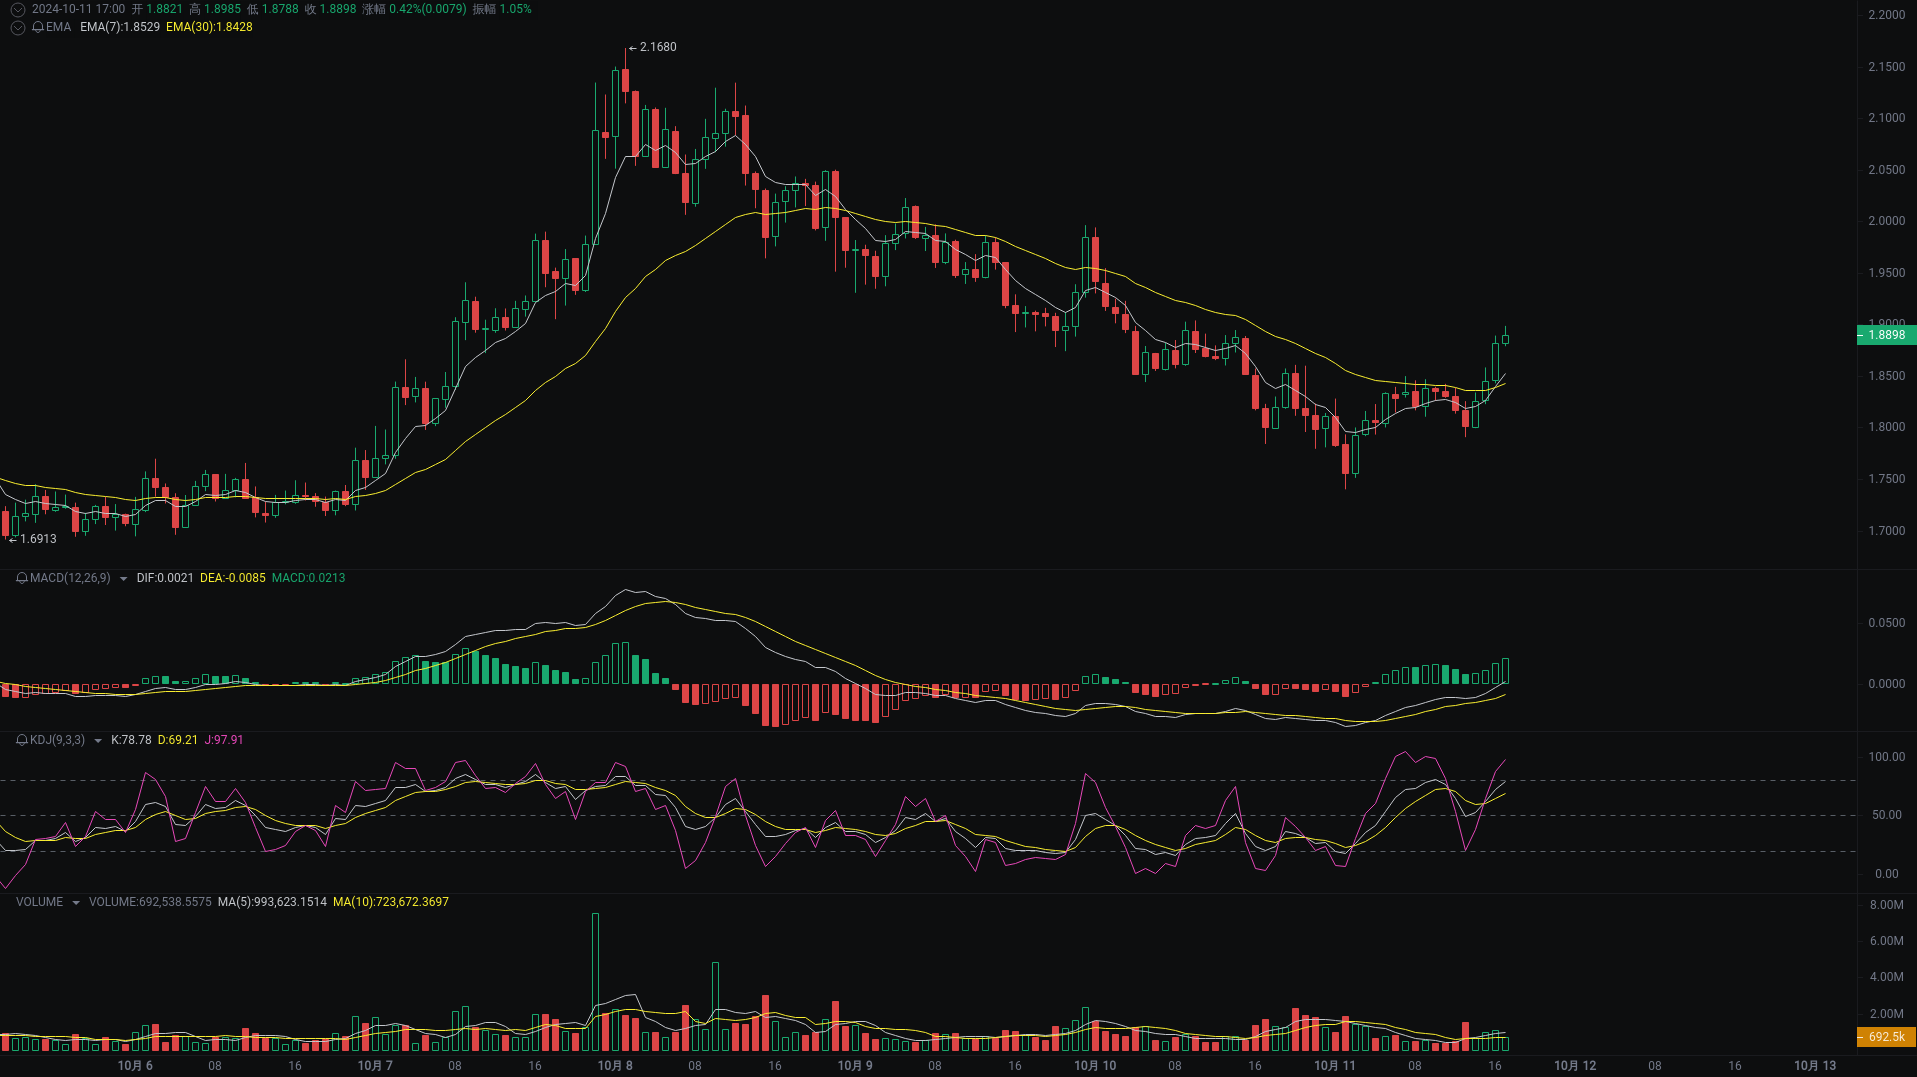Click the orange volume tag 692.5k
1917x1077 pixels.
[x=1886, y=1037]
